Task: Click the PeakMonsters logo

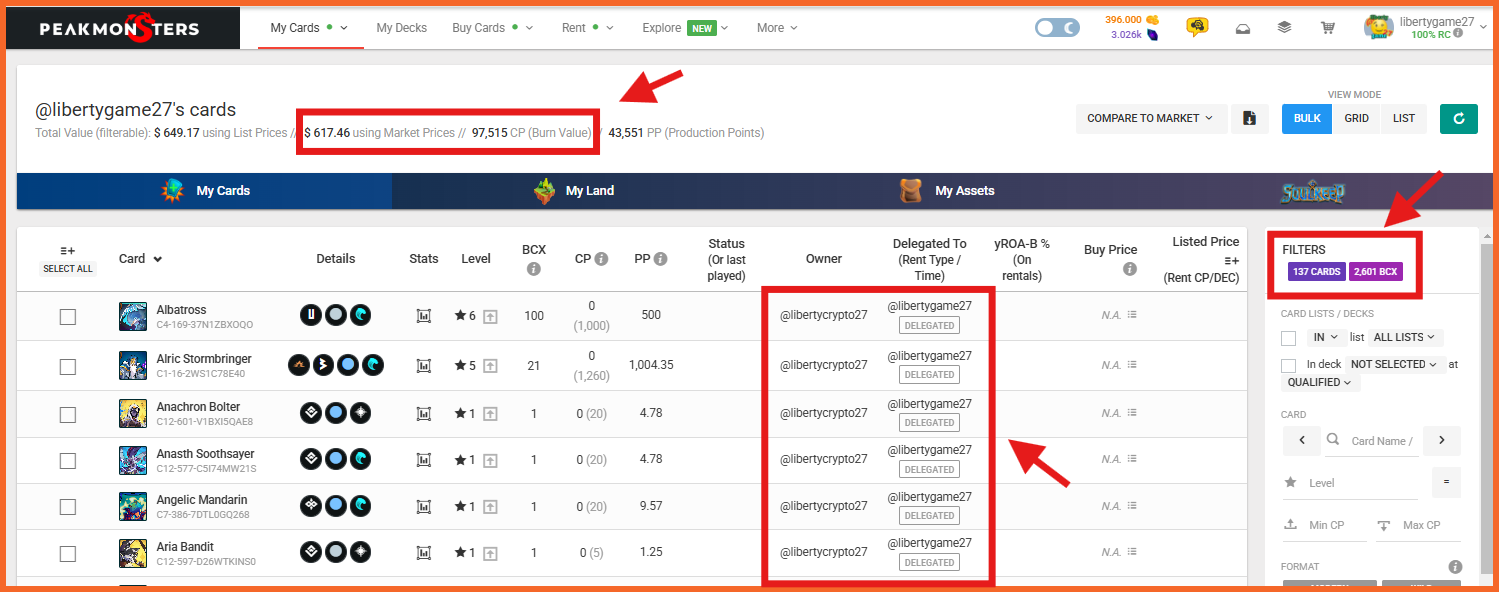Action: [119, 28]
